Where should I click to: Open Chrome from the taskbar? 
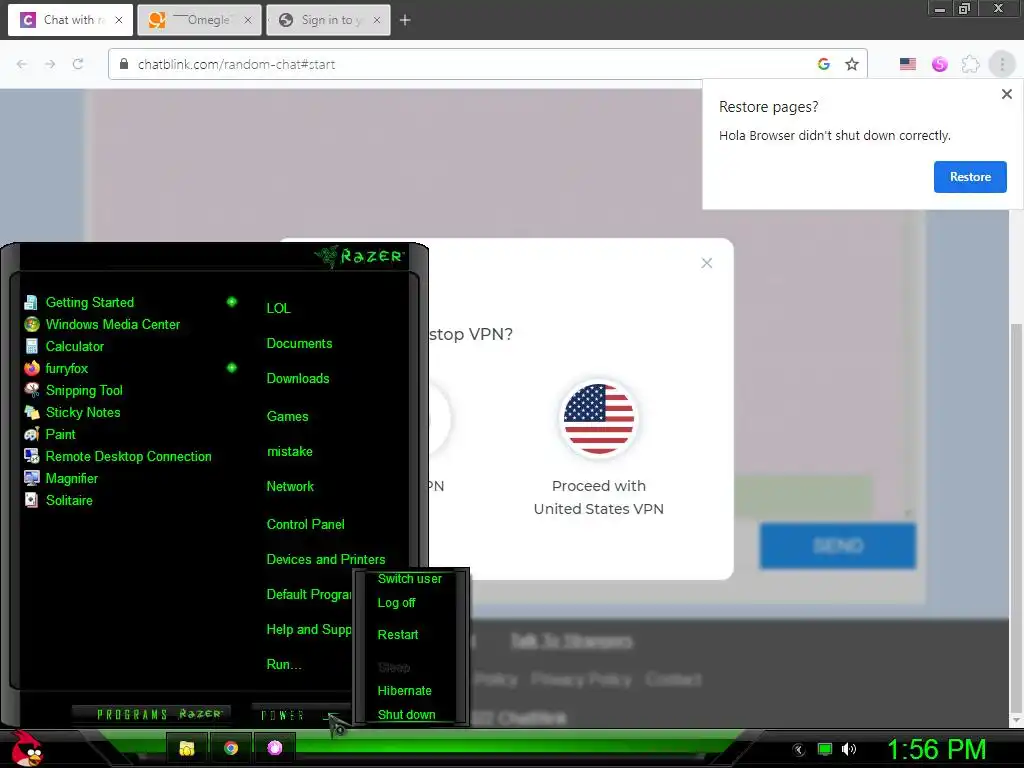pos(231,748)
